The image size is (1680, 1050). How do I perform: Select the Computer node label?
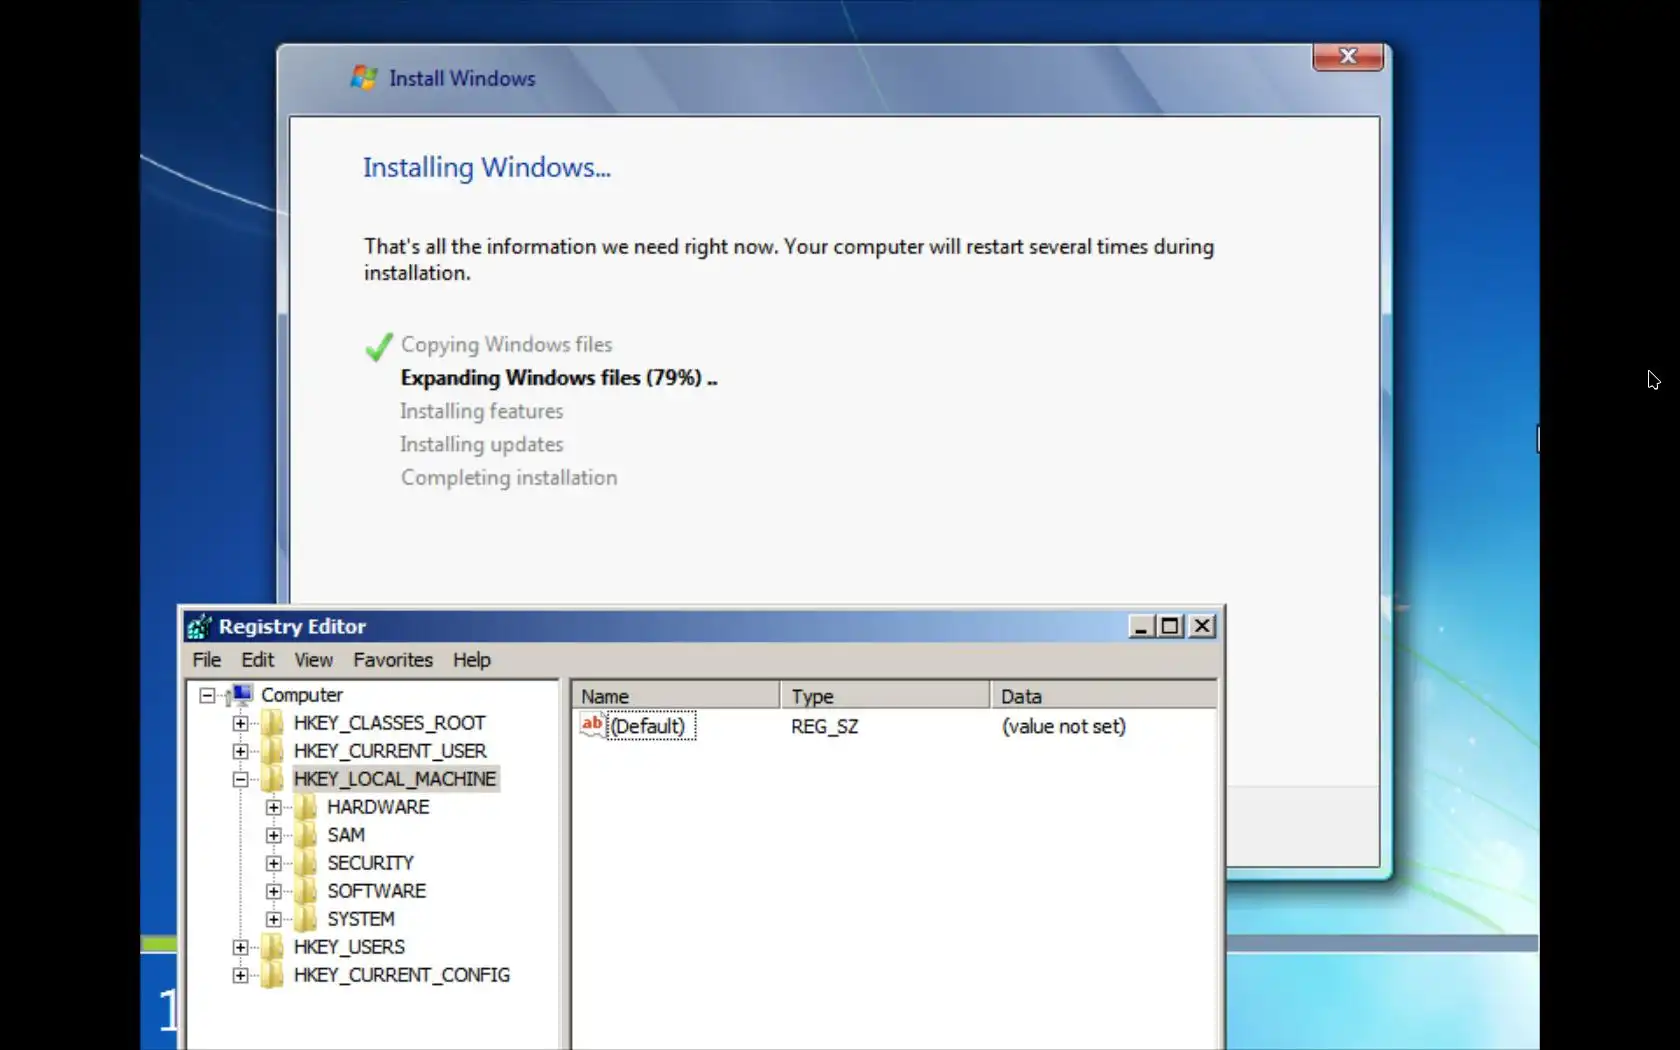(302, 695)
